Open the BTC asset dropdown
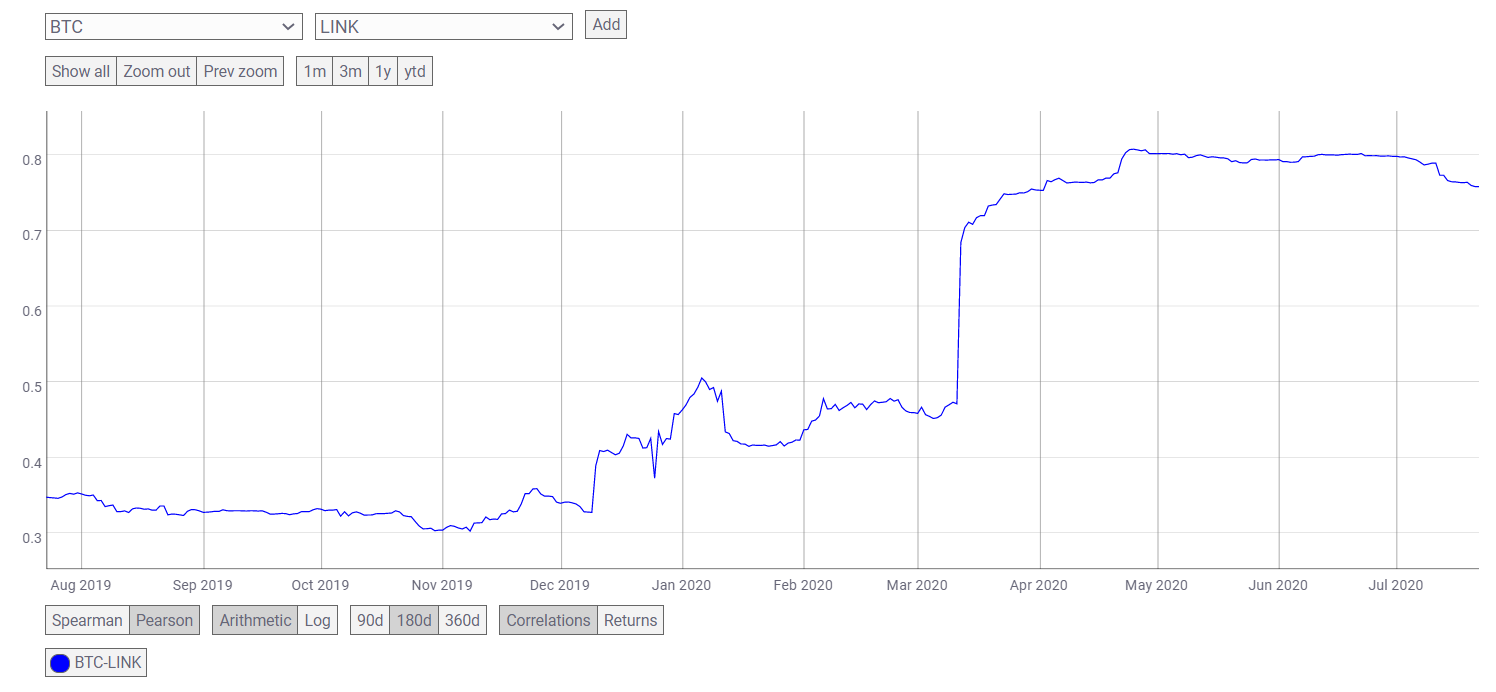 click(x=173, y=27)
